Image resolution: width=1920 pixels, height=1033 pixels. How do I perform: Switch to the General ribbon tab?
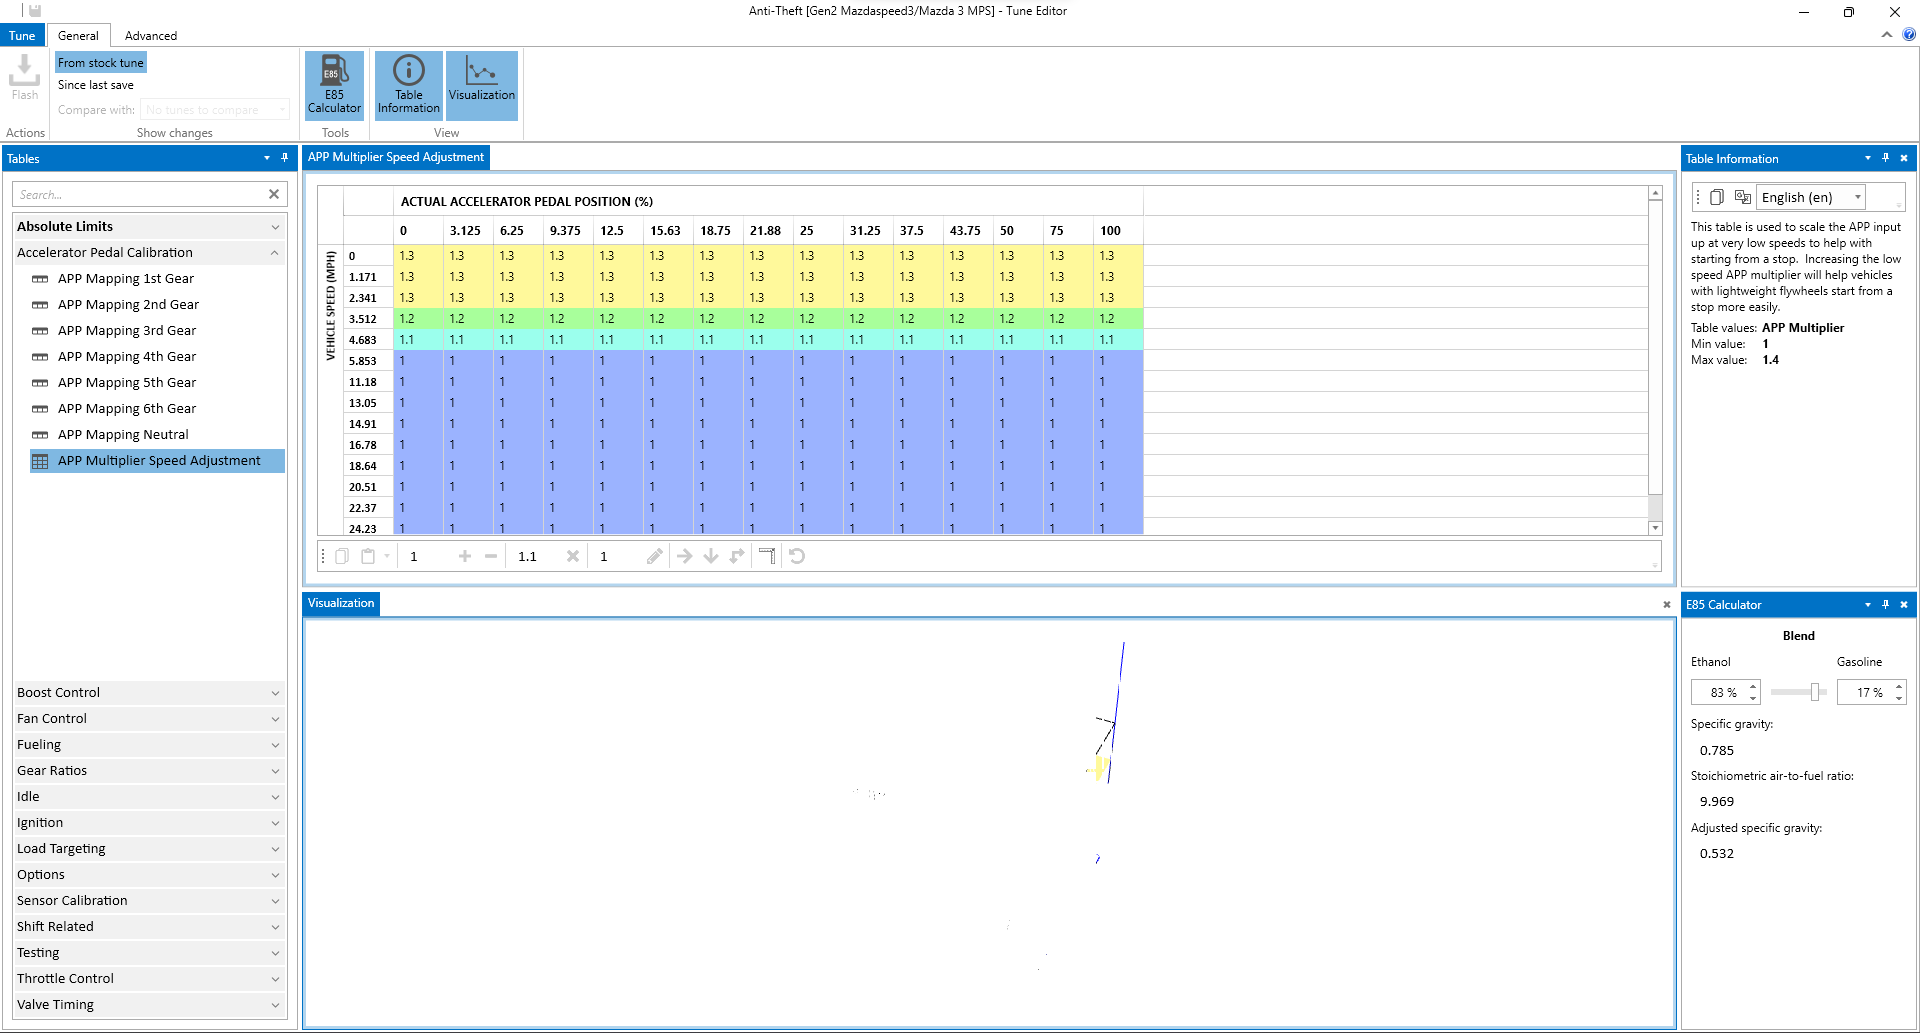(x=78, y=35)
